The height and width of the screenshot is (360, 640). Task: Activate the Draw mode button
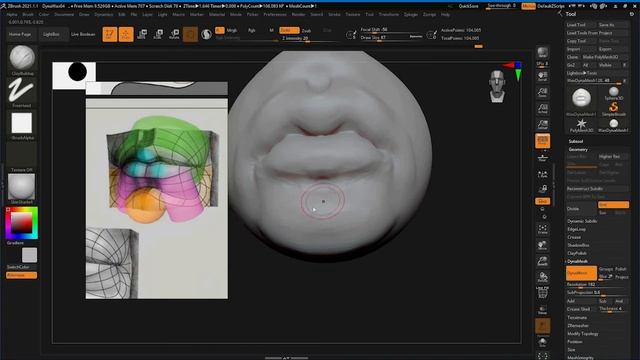[x=126, y=34]
